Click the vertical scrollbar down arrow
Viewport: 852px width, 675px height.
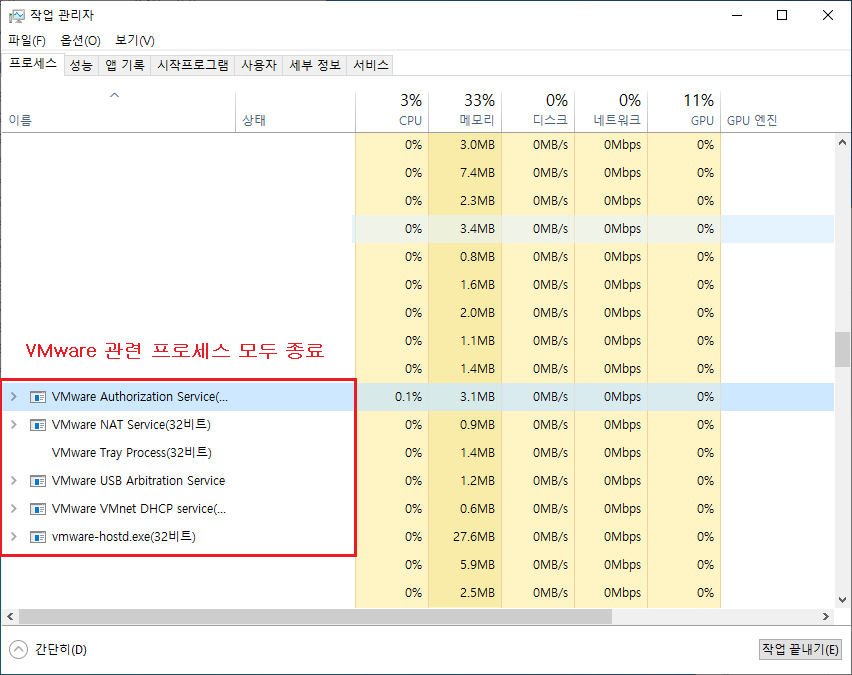click(x=842, y=600)
